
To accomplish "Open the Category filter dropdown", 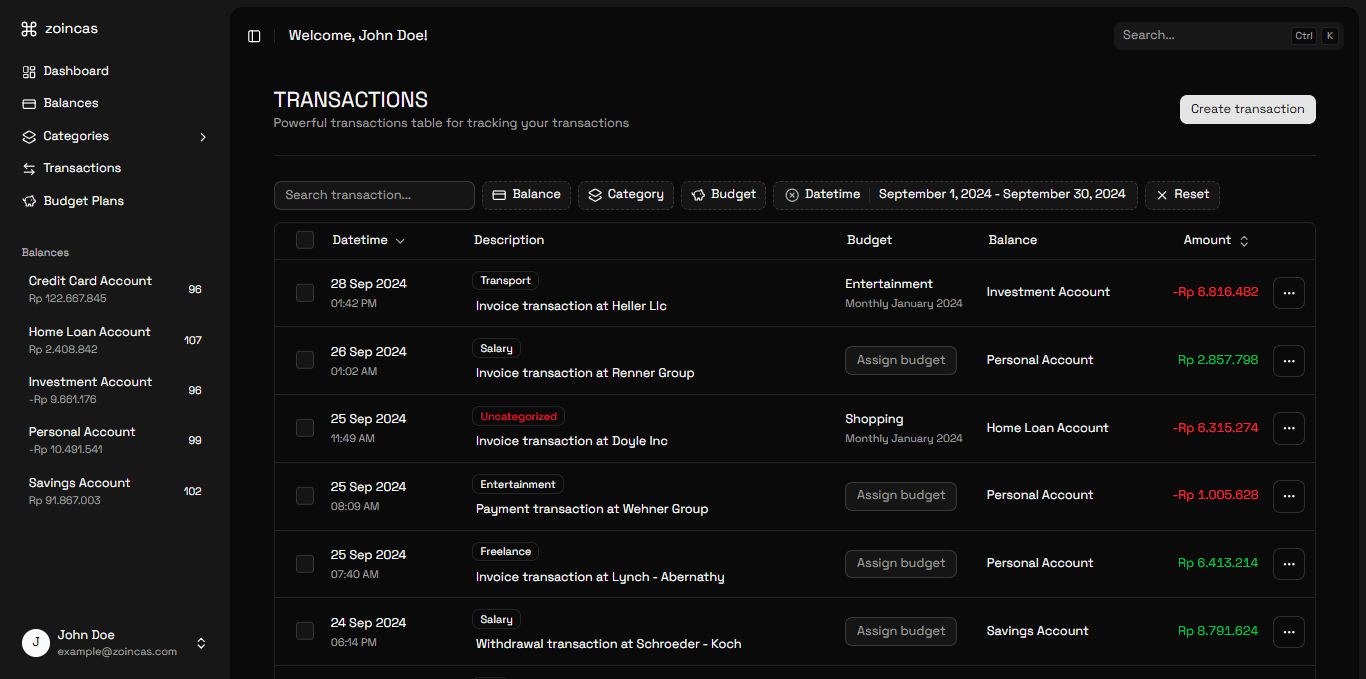I will click(x=626, y=195).
